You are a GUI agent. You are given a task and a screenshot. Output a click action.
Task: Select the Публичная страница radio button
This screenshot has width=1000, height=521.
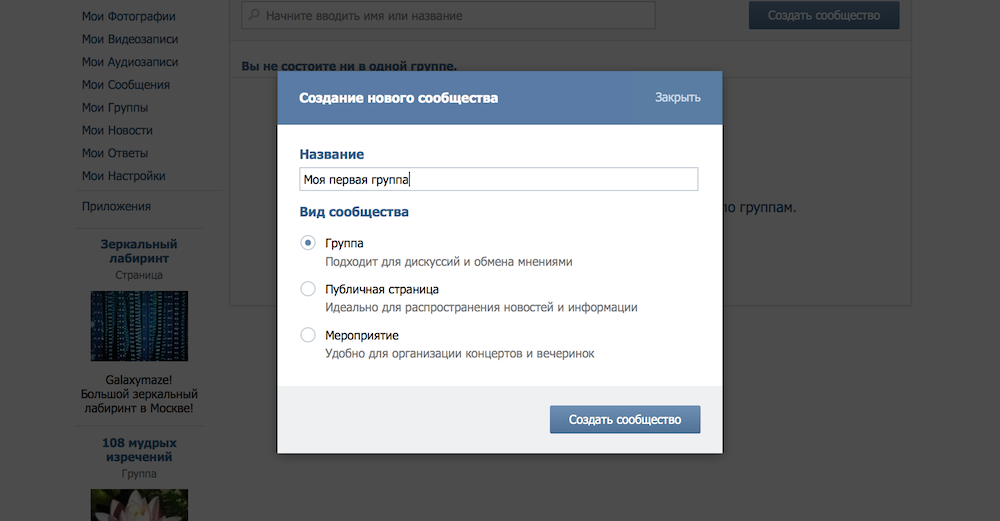(x=308, y=289)
